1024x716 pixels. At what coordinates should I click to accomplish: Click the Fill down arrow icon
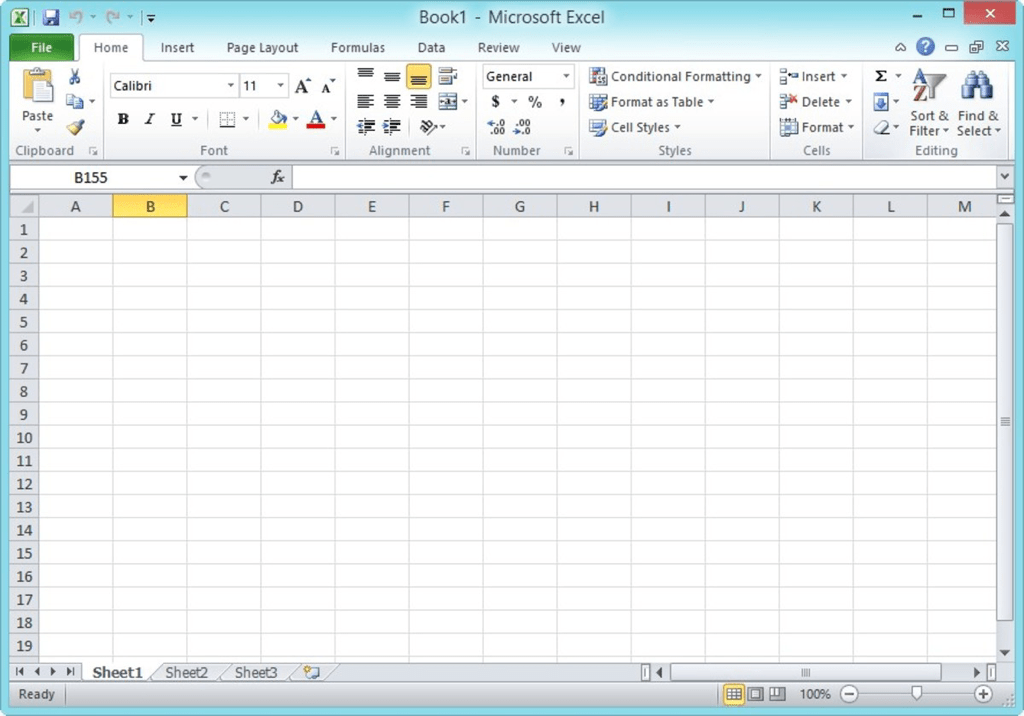881,102
